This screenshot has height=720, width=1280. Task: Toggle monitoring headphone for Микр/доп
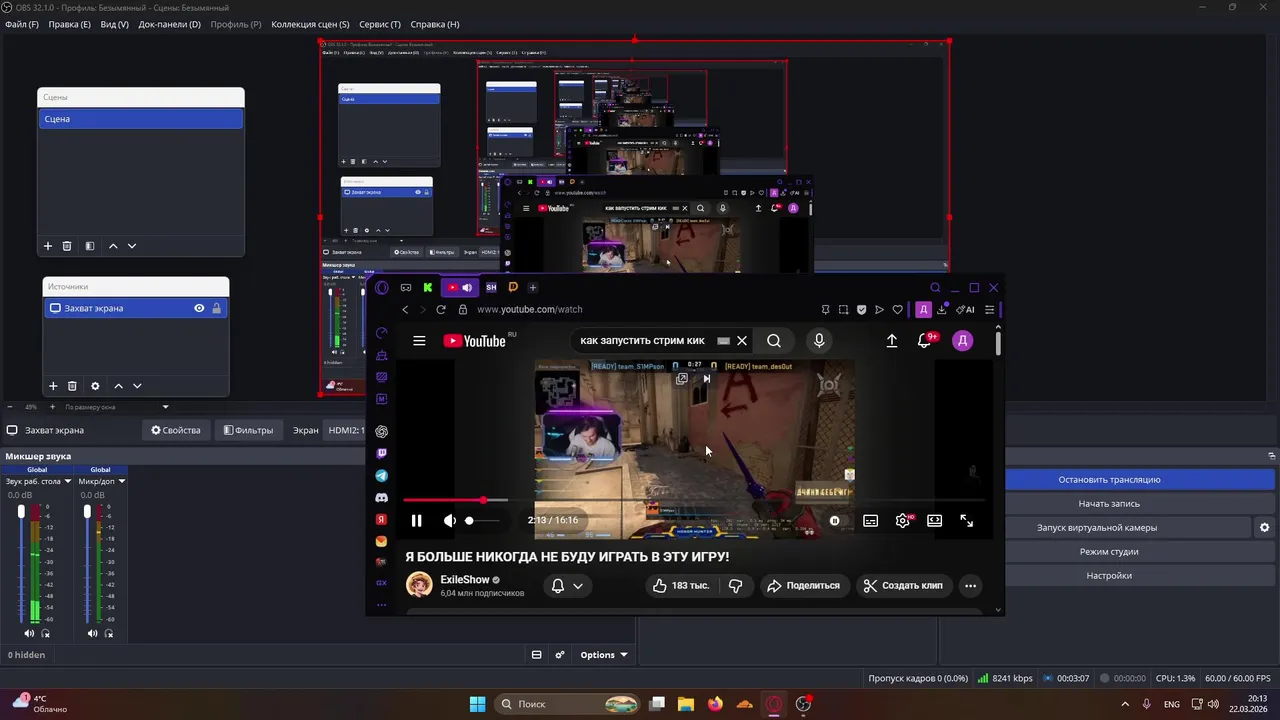(x=109, y=633)
